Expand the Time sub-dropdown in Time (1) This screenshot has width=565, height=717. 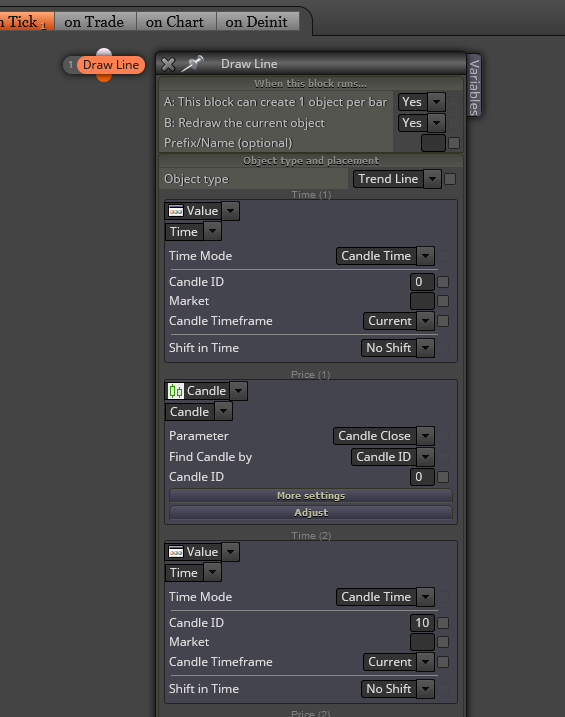click(212, 231)
